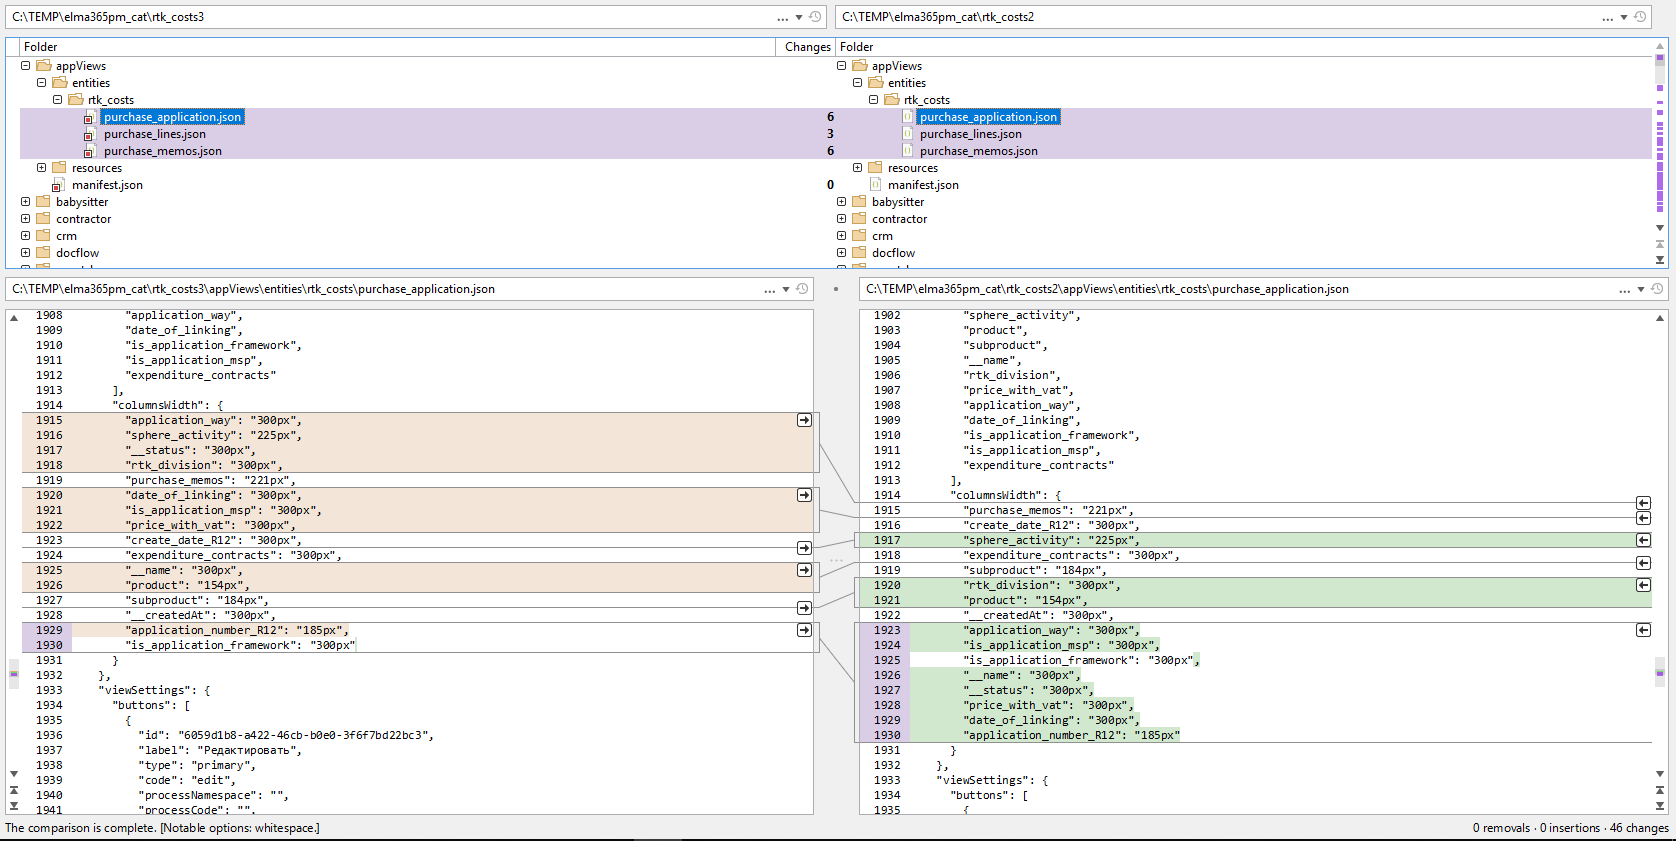Click left file pane scroll-down arrow

pos(14,773)
